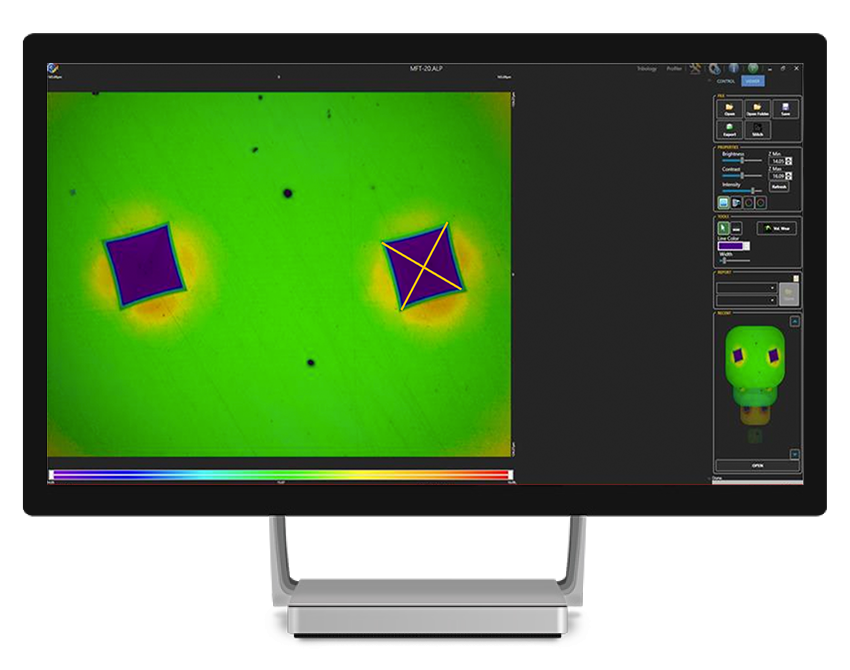Switch to the 2D image view mode

[x=724, y=202]
